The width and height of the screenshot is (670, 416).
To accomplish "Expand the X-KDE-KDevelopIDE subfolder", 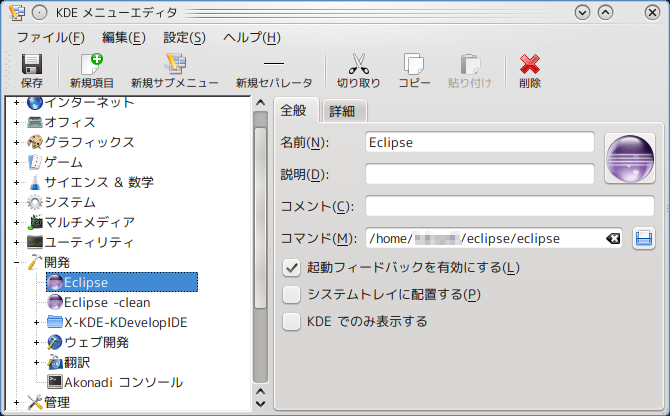I will (36, 322).
